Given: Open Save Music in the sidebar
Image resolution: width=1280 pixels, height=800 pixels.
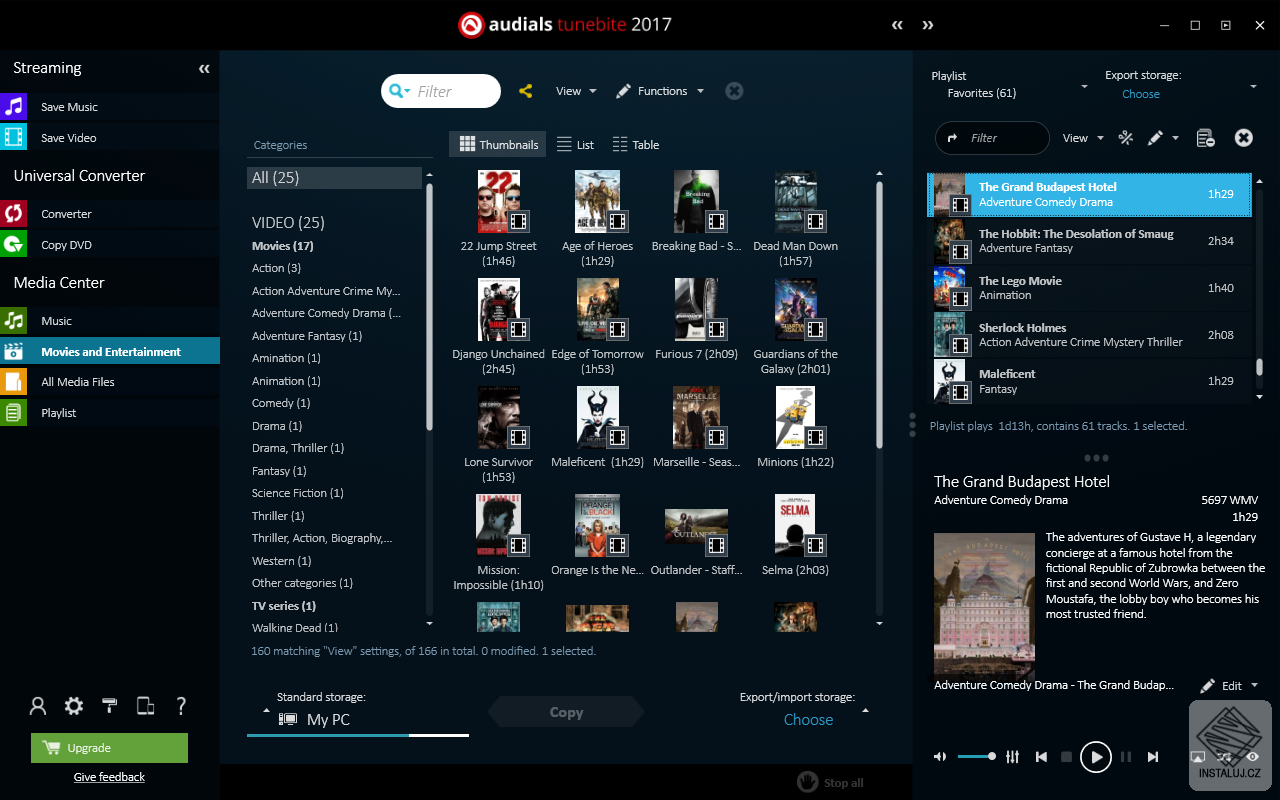Looking at the screenshot, I should pos(110,107).
